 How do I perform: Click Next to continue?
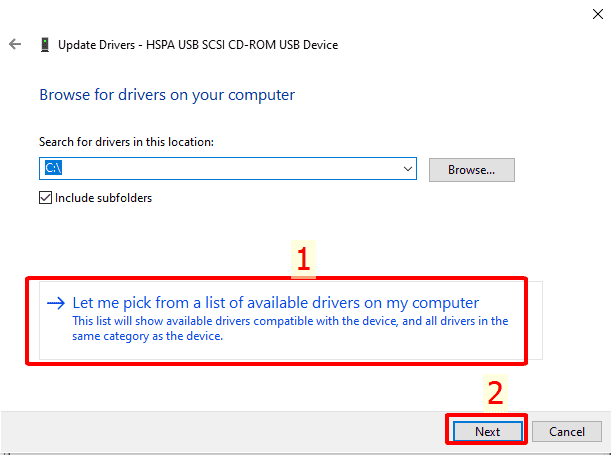point(487,431)
